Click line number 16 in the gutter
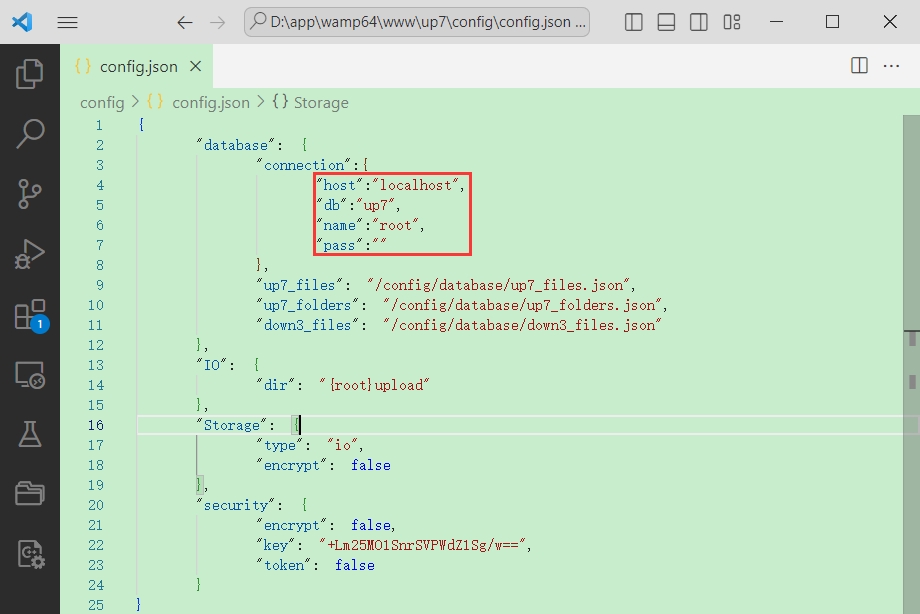 [96, 425]
